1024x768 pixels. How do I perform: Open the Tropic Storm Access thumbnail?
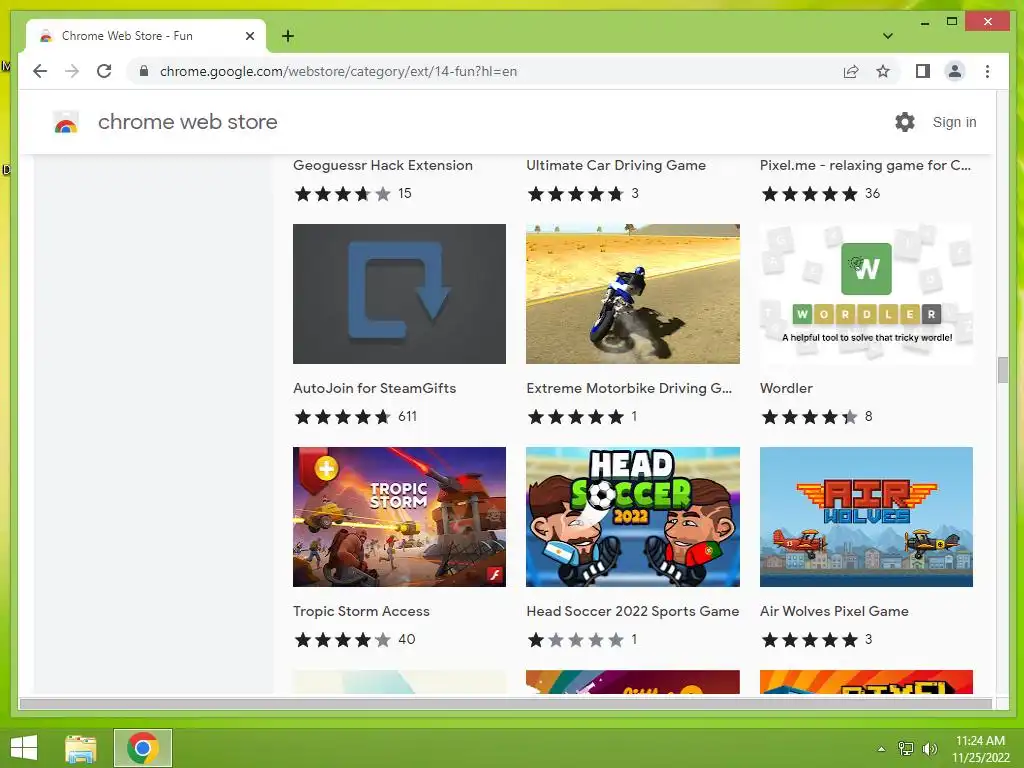[x=399, y=517]
